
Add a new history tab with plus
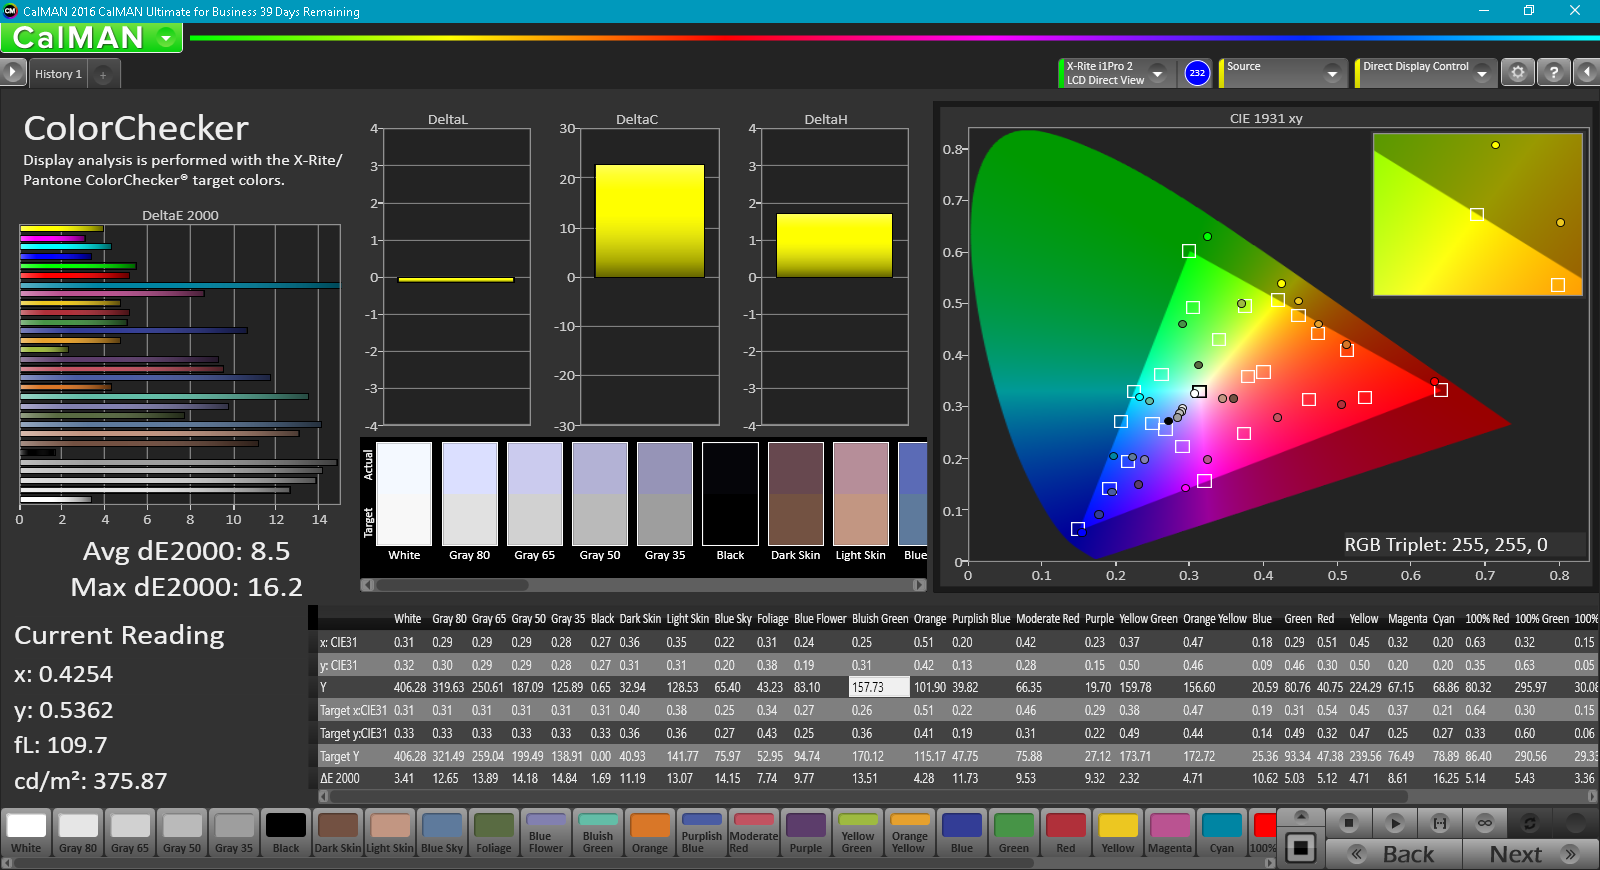[x=103, y=74]
